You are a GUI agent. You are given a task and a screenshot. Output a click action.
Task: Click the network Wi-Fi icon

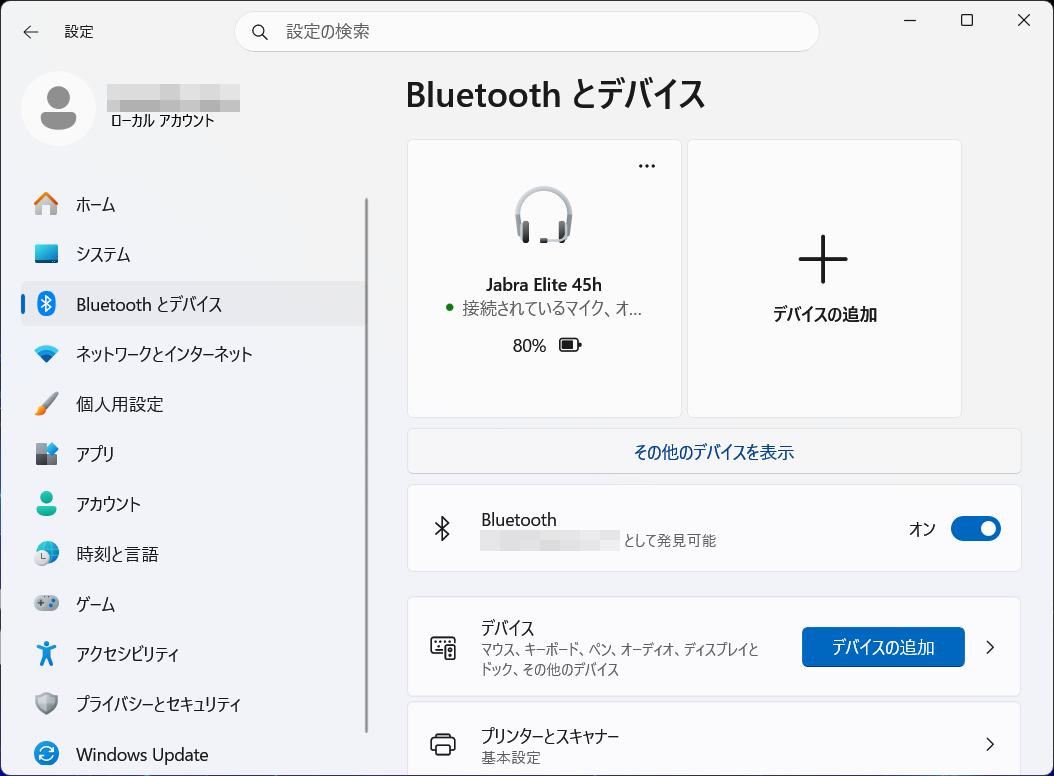click(x=46, y=354)
